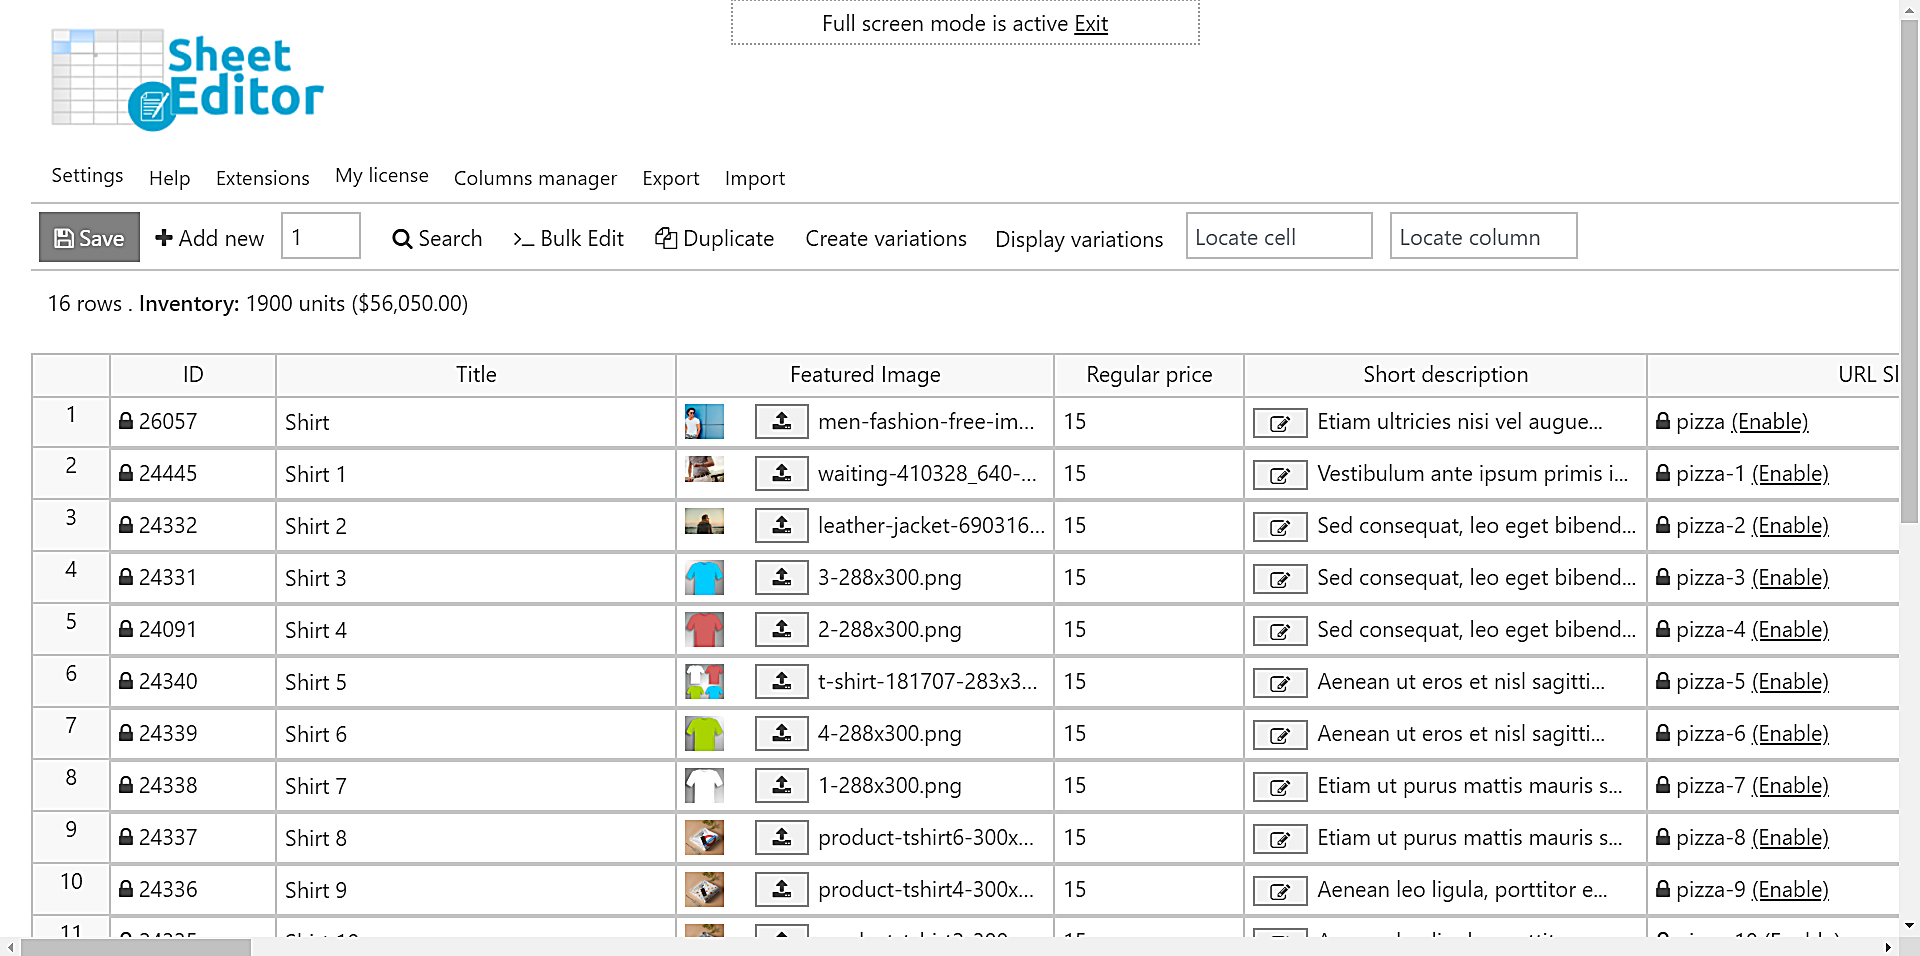The height and width of the screenshot is (956, 1920).
Task: Save the spreadsheet changes
Action: pyautogui.click(x=89, y=238)
